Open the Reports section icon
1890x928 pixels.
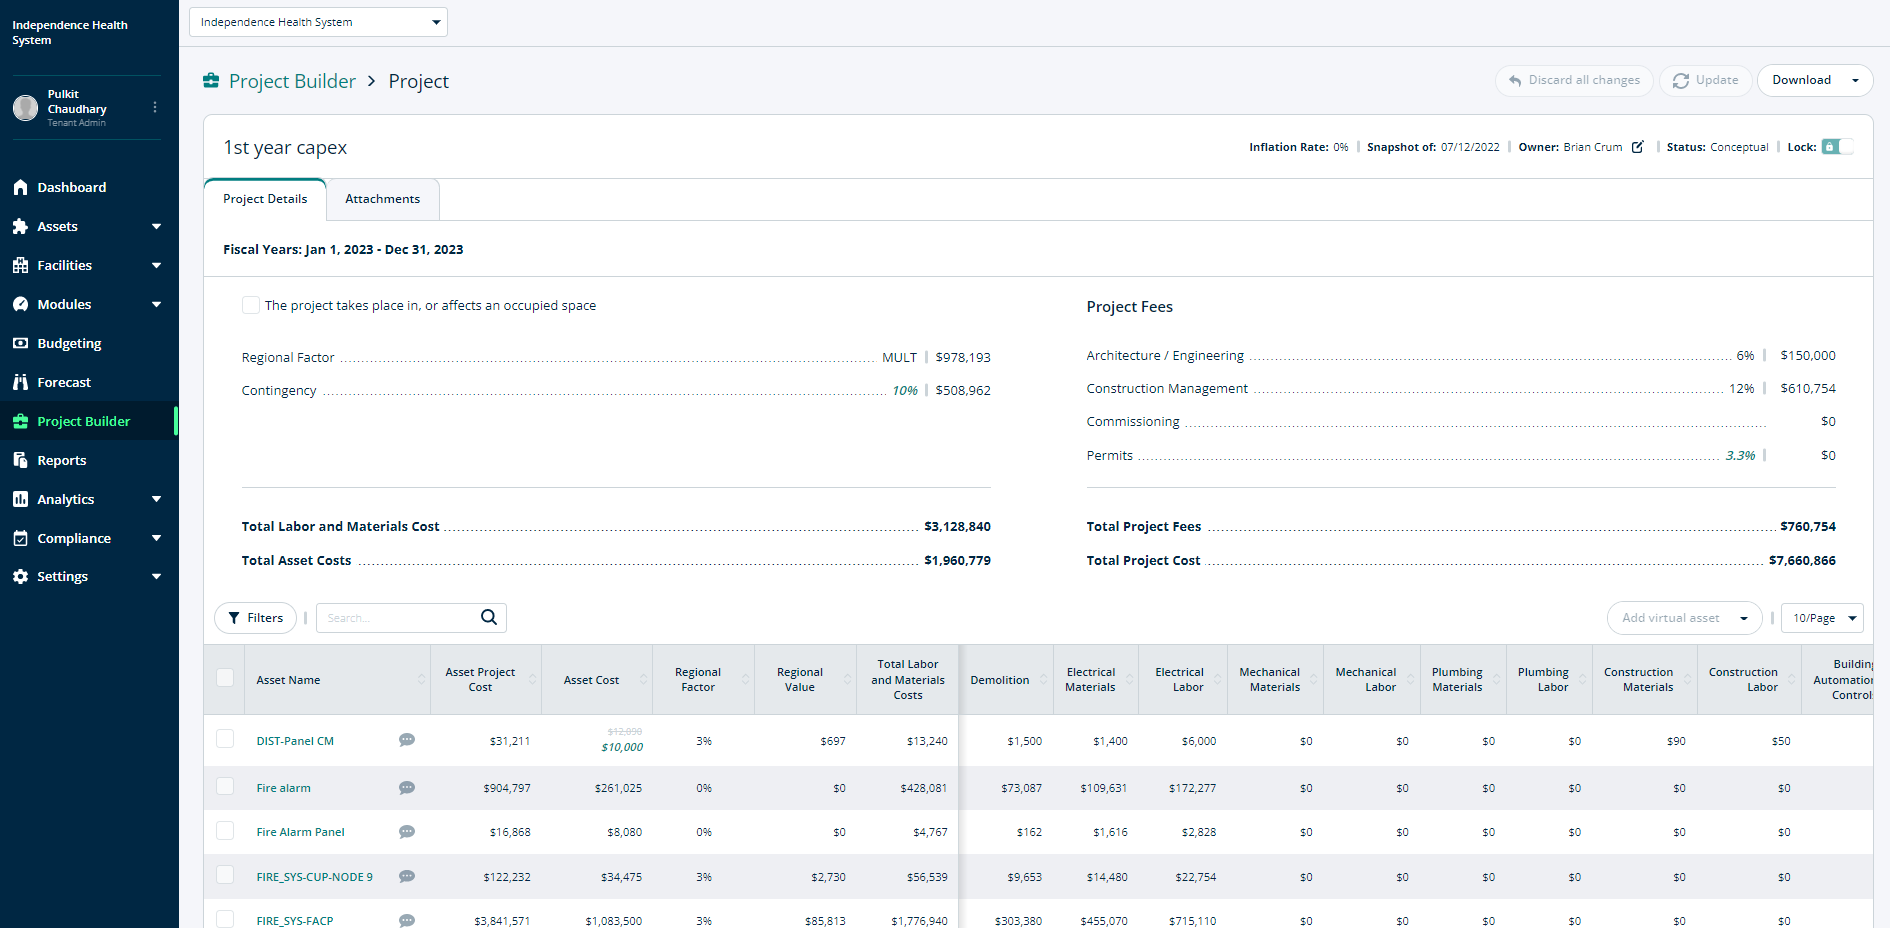(x=20, y=459)
